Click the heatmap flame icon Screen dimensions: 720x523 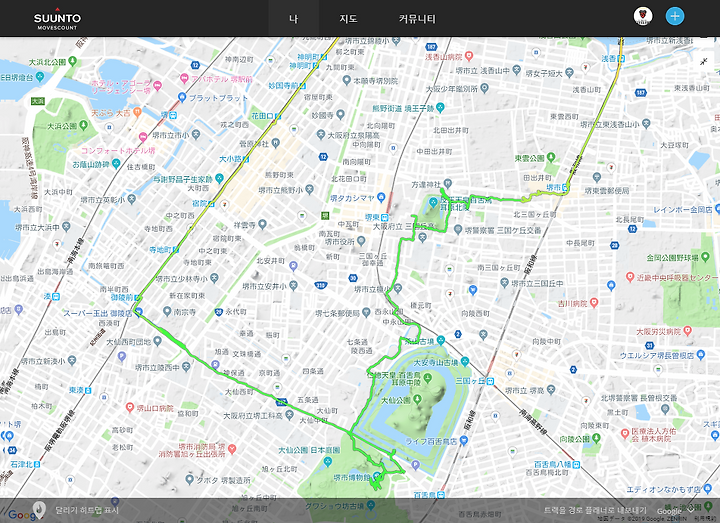point(40,509)
